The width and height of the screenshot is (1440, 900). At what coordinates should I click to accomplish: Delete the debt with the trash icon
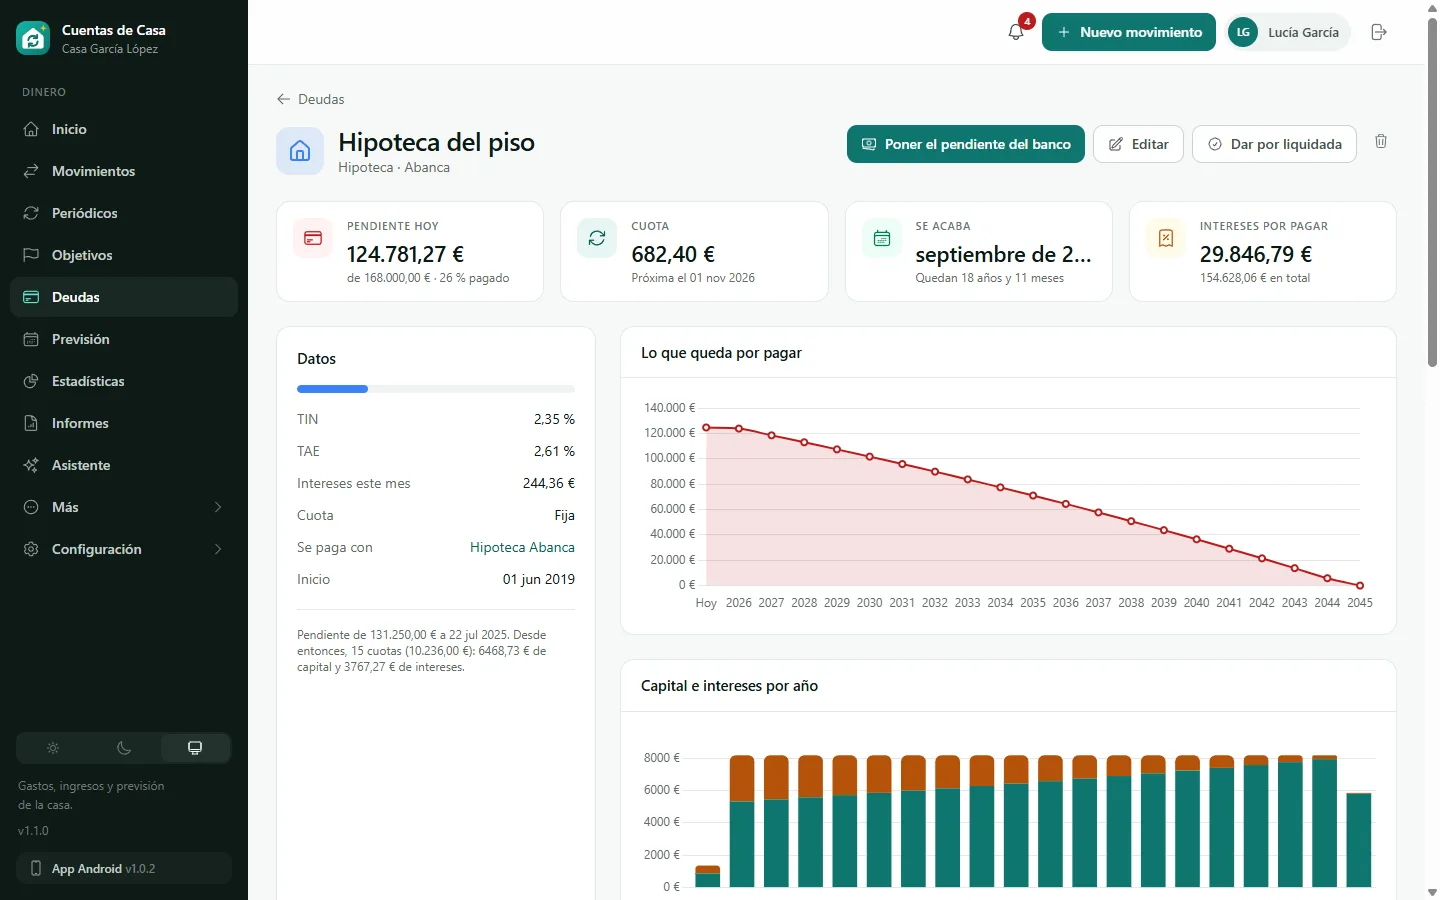tap(1381, 142)
